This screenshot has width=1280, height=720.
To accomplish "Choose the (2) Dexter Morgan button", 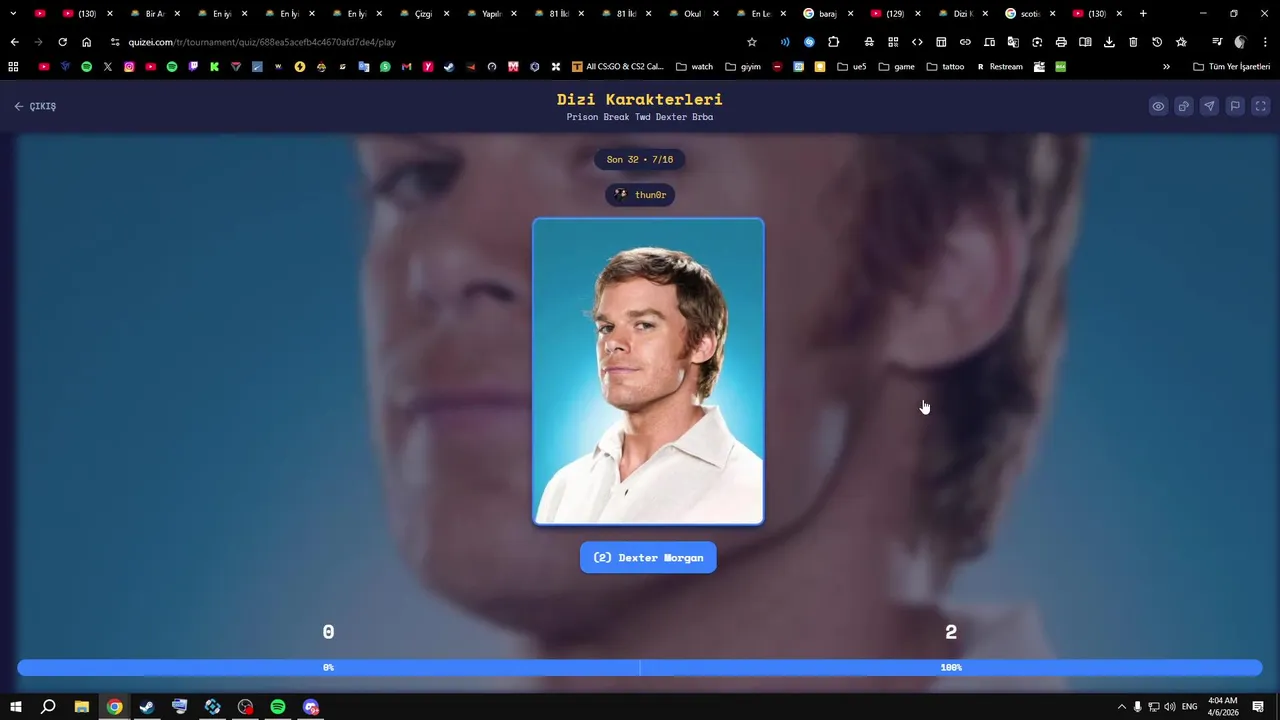I will (x=648, y=557).
